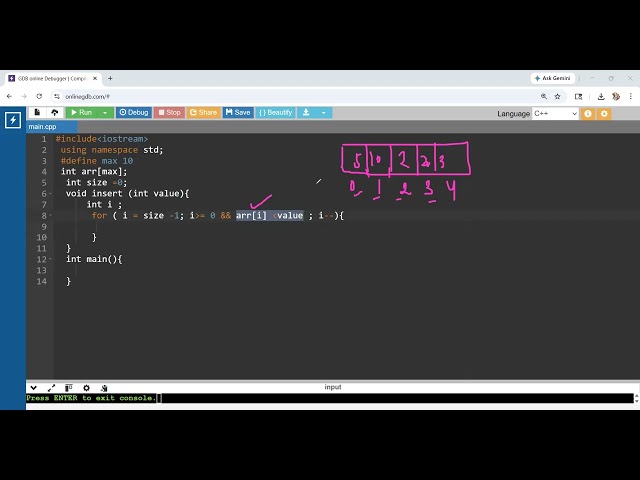Viewport: 640px width, 480px height.
Task: Run the program
Action: click(82, 112)
